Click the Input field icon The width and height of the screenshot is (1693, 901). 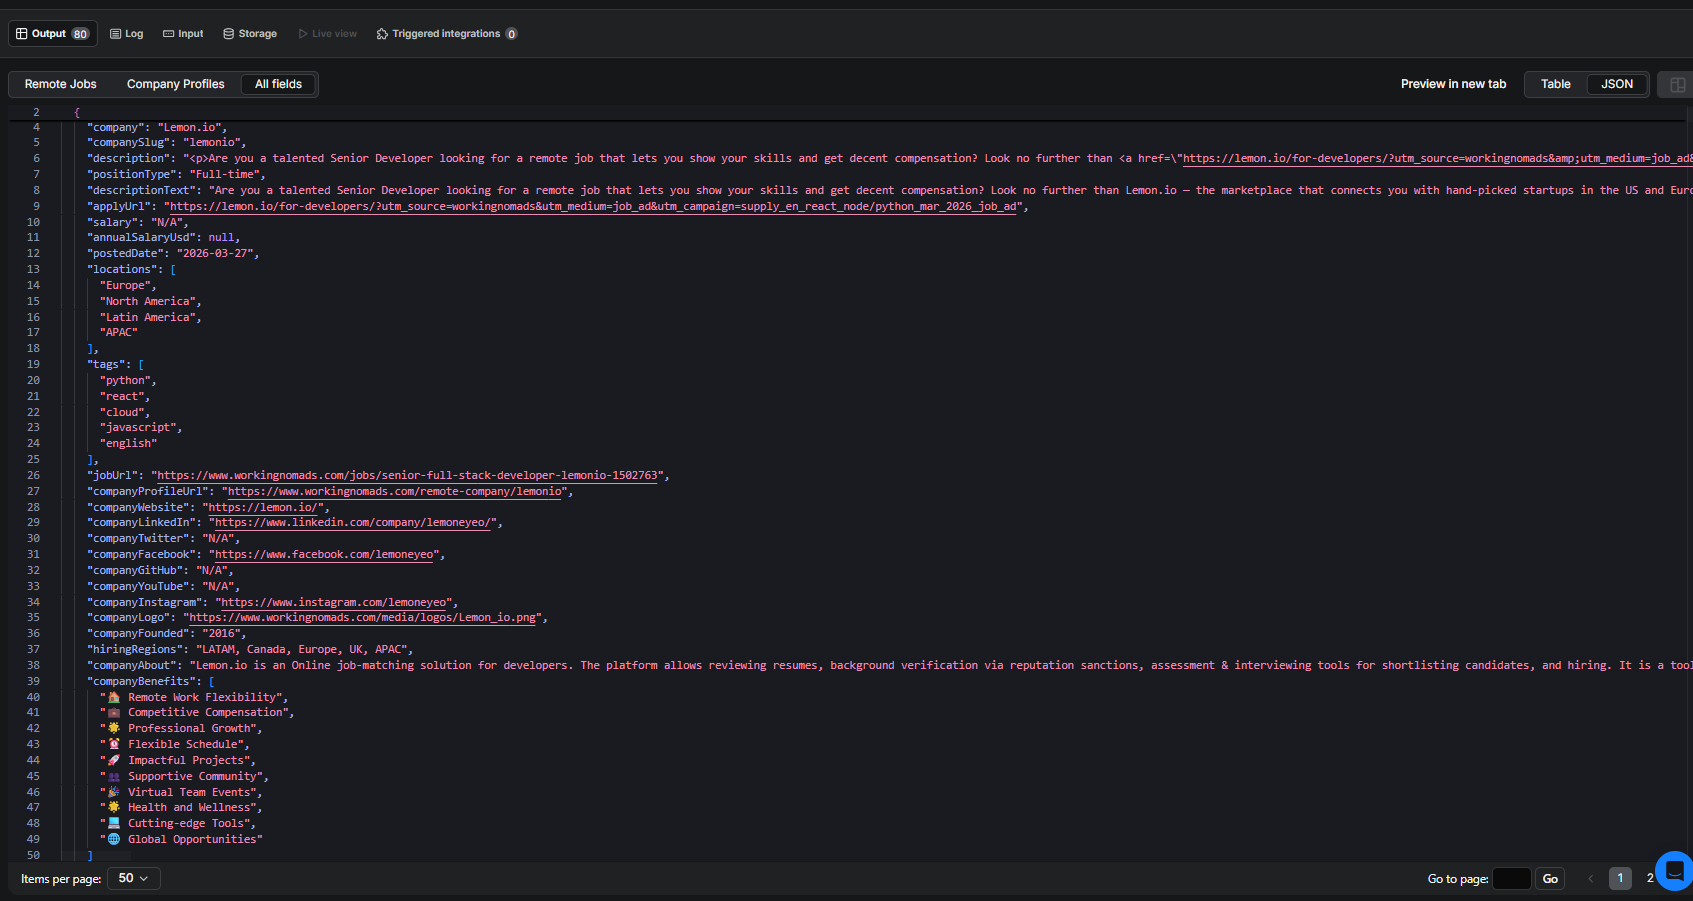coord(168,34)
